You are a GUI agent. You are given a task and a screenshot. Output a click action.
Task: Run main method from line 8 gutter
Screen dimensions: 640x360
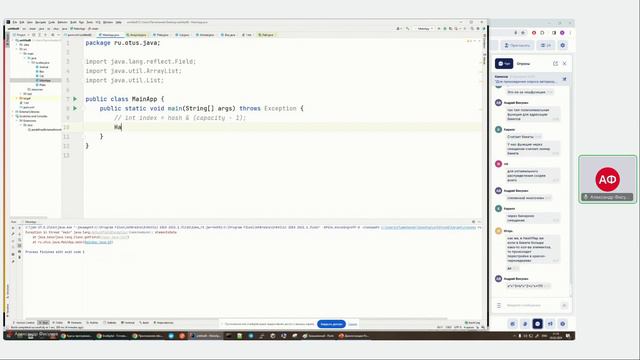[x=75, y=109]
